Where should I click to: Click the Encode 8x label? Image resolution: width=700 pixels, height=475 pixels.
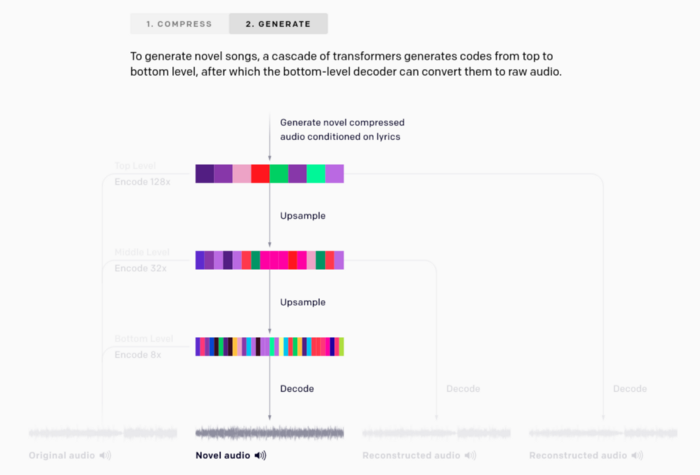point(138,355)
